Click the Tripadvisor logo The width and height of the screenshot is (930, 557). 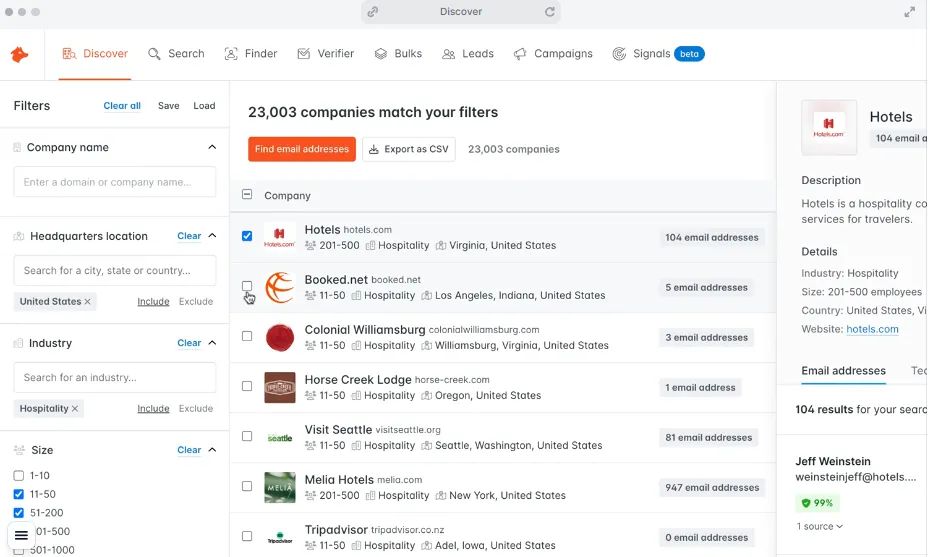coord(279,537)
